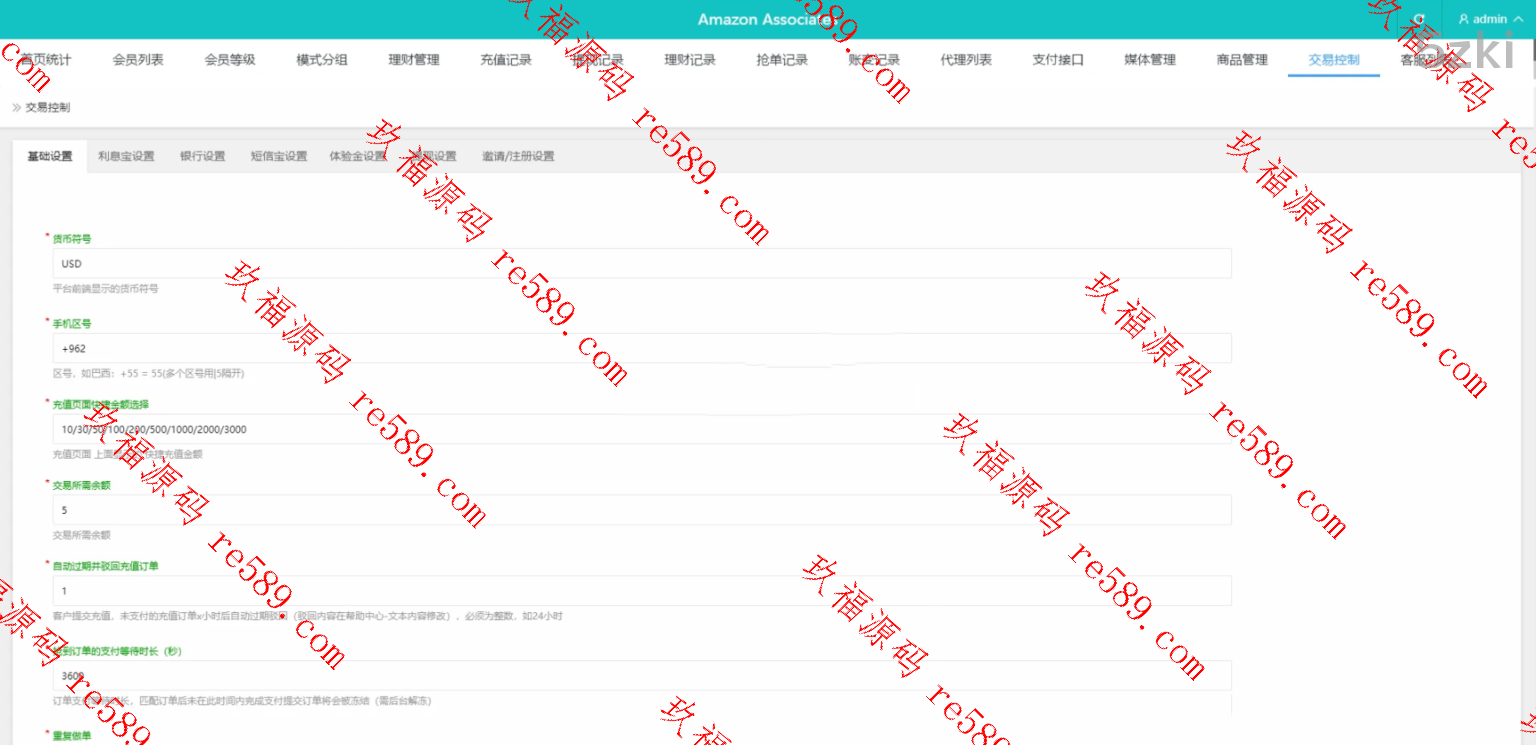Click the 货币符号 field containing USD

pyautogui.click(x=641, y=264)
